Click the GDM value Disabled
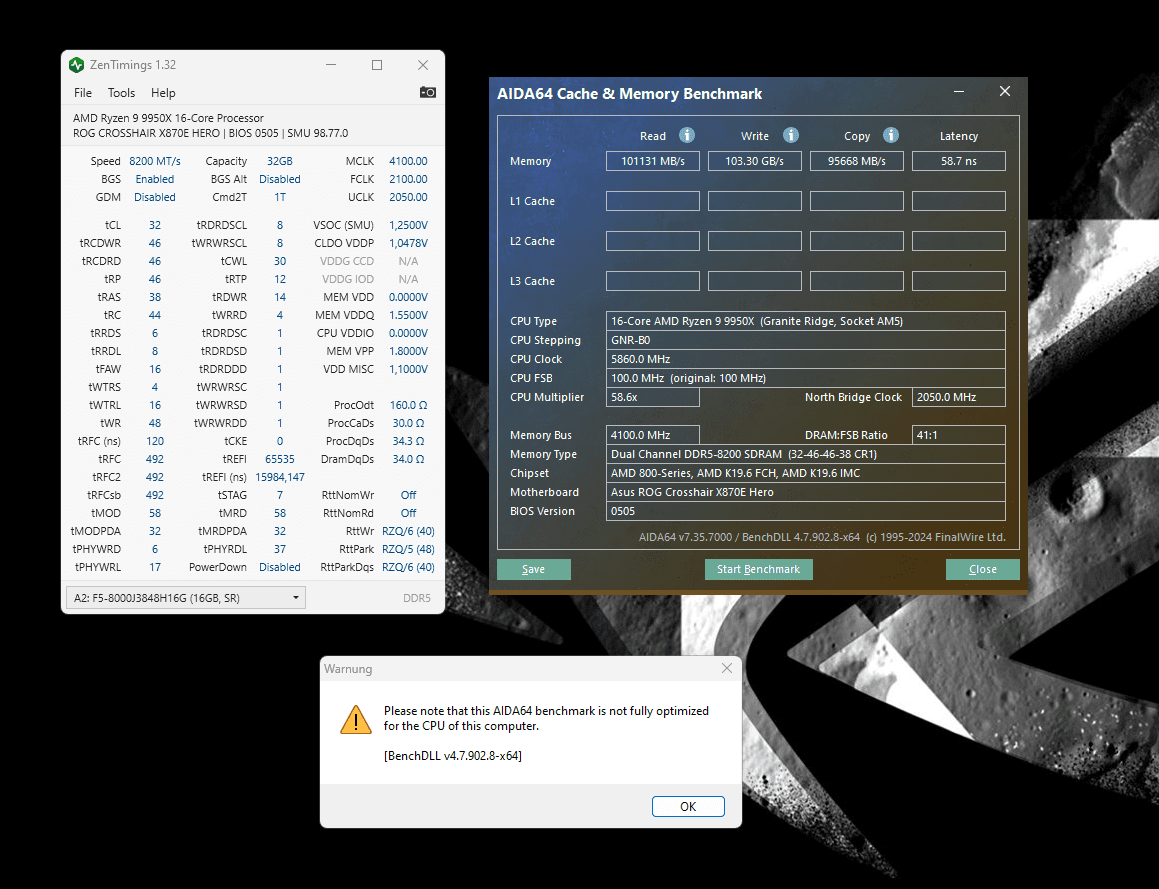The height and width of the screenshot is (889, 1159). point(154,197)
